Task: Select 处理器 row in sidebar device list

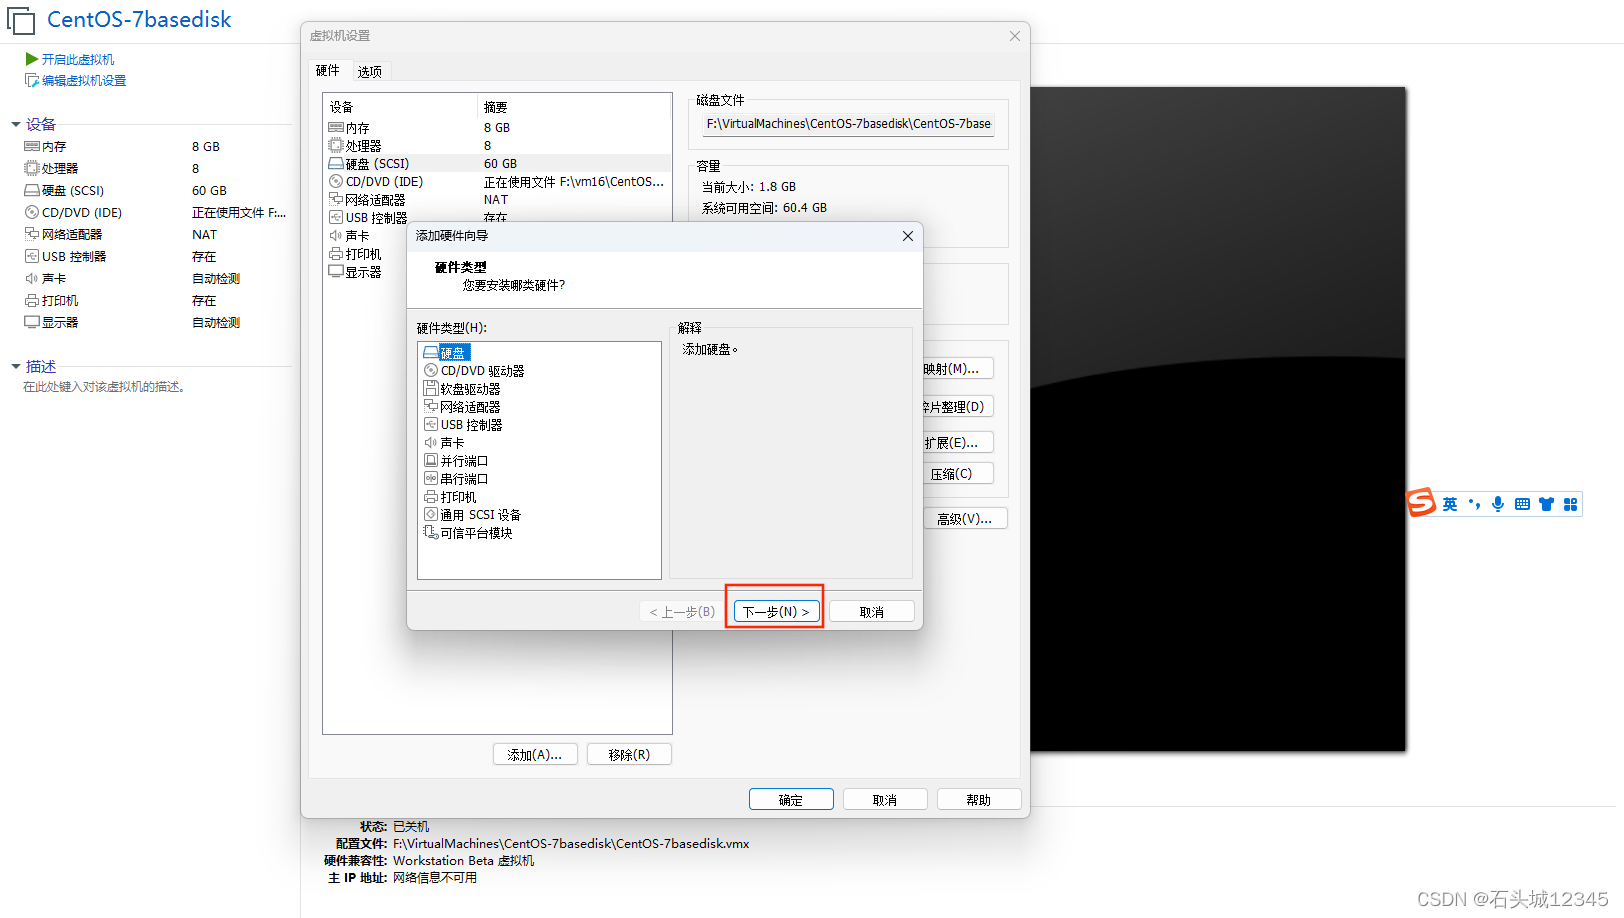Action: coord(156,168)
